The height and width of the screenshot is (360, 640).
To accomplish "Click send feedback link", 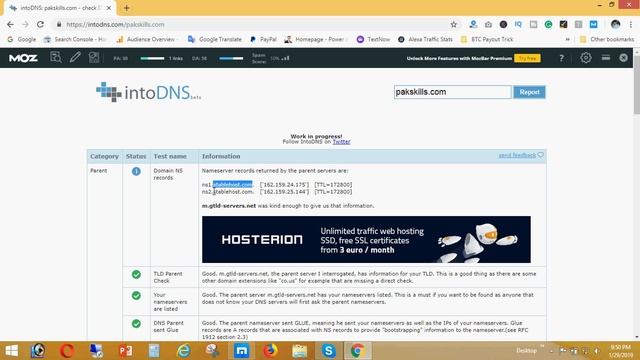I will [x=517, y=155].
